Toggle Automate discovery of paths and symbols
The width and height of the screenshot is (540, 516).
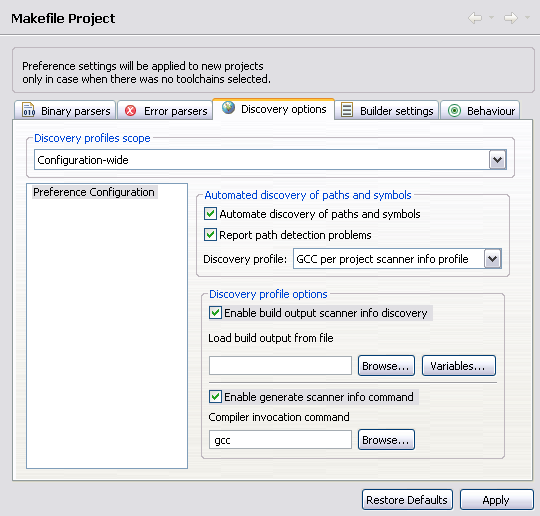210,214
